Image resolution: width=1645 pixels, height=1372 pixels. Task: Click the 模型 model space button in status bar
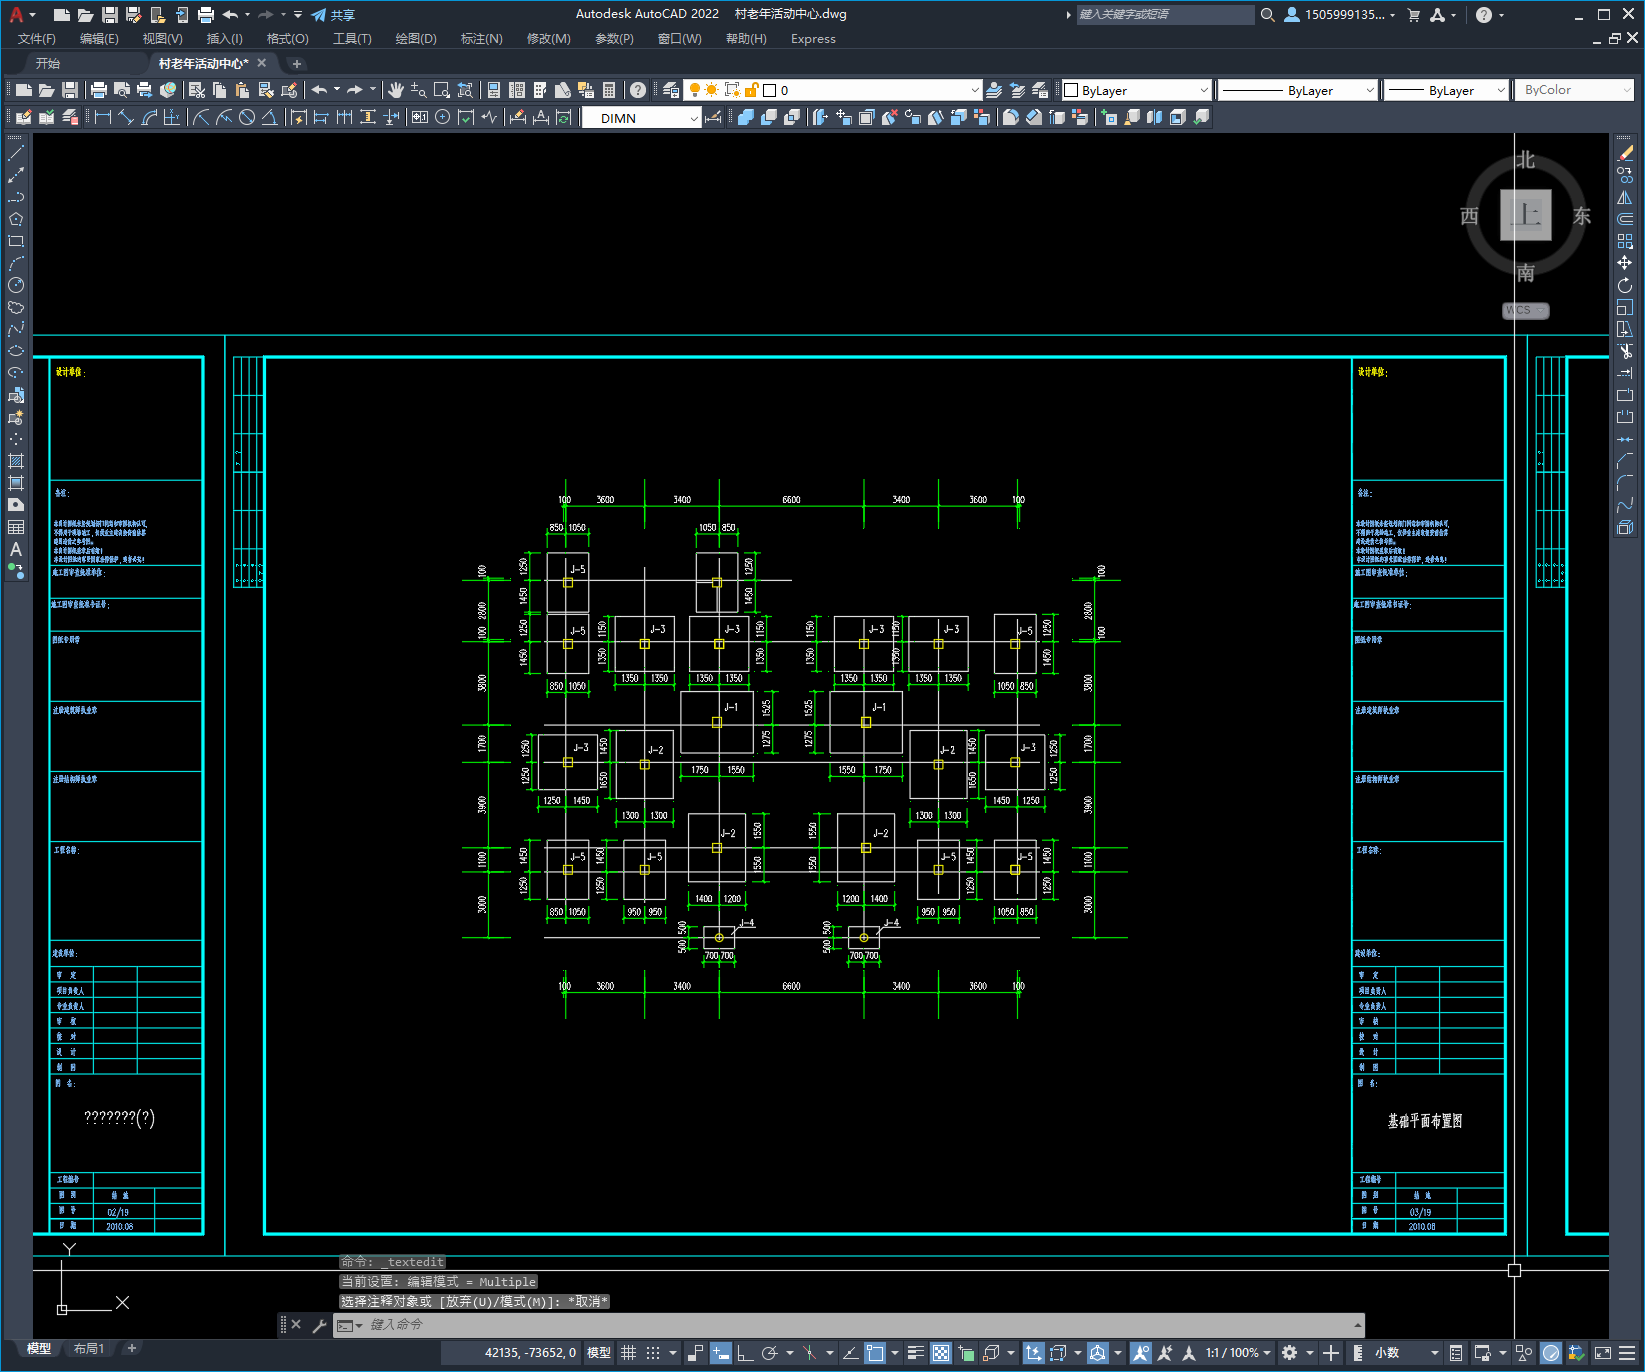(x=599, y=1353)
